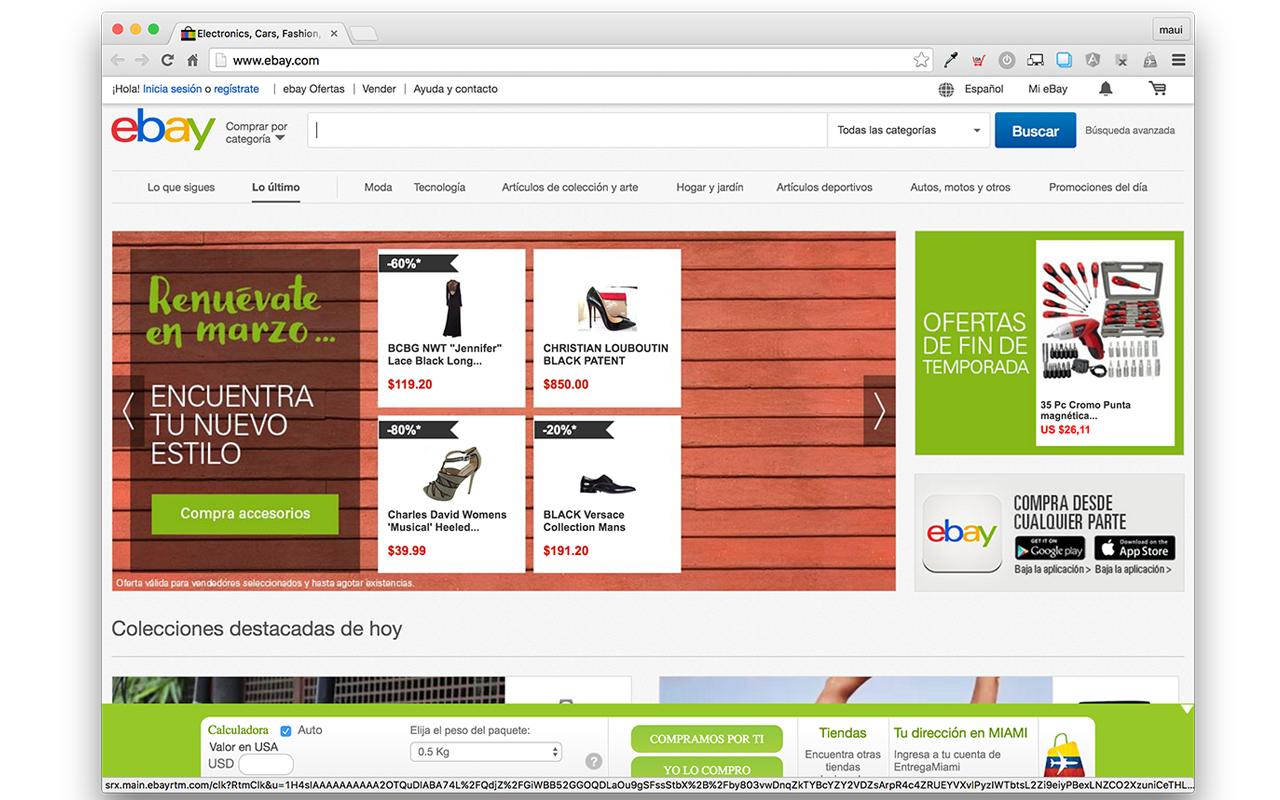Open the eBay notifications bell

(x=1105, y=89)
